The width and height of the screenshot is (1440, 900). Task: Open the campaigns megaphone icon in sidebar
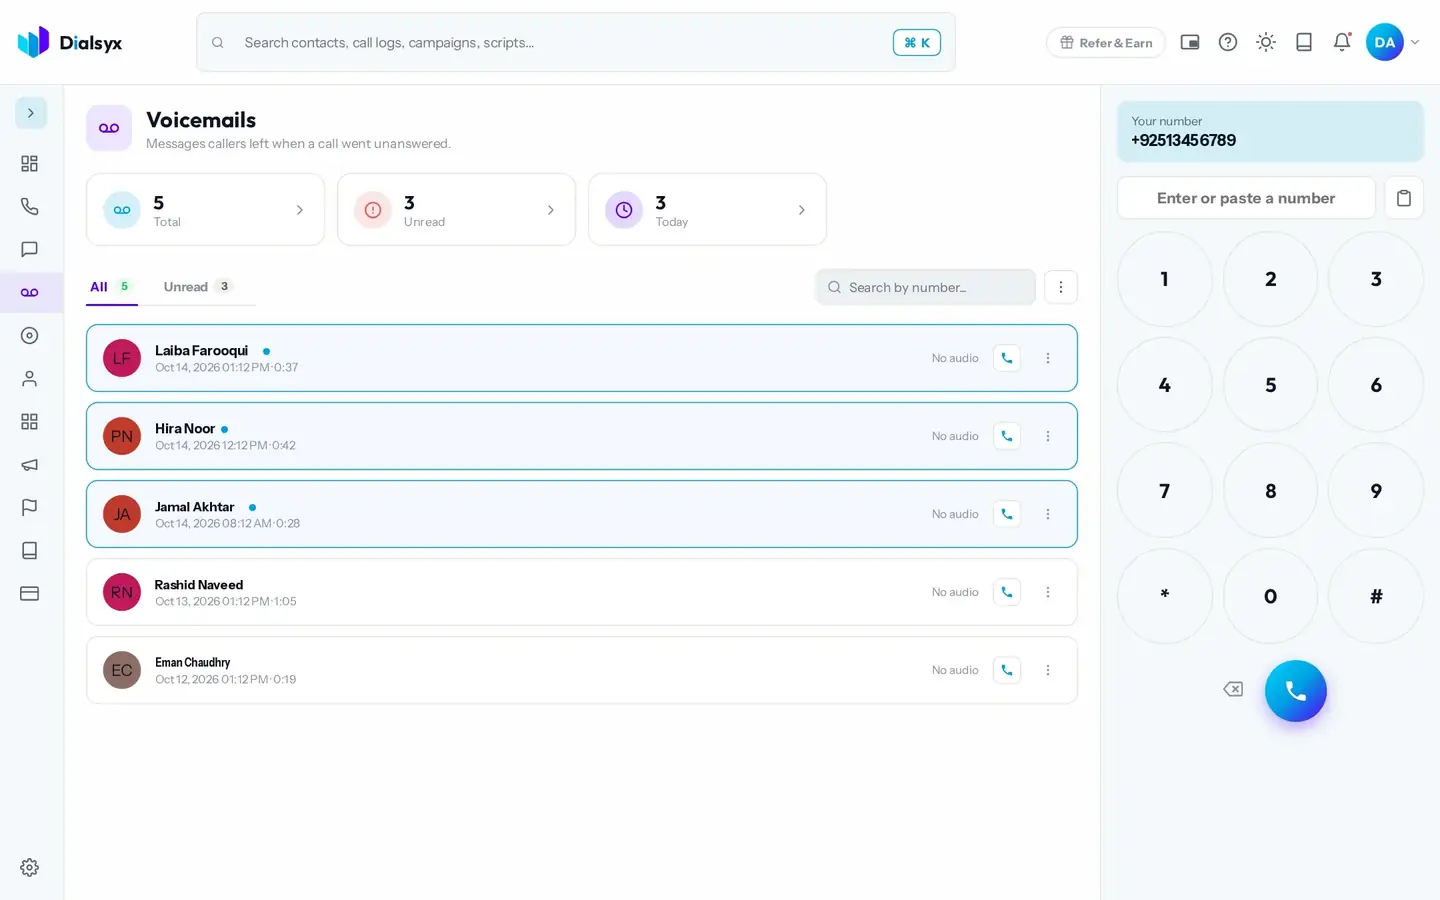pyautogui.click(x=30, y=464)
